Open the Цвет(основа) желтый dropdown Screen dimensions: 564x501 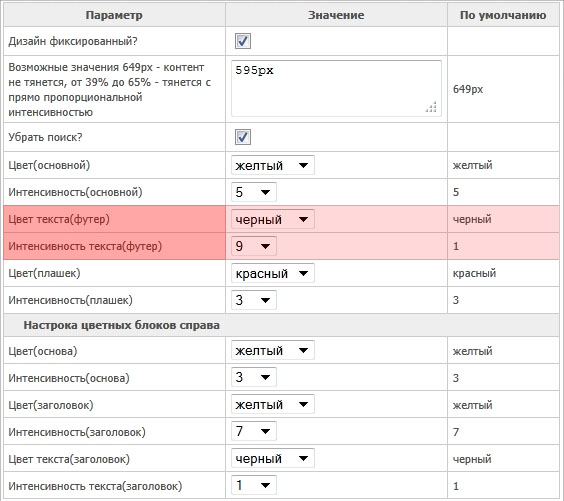pos(273,350)
